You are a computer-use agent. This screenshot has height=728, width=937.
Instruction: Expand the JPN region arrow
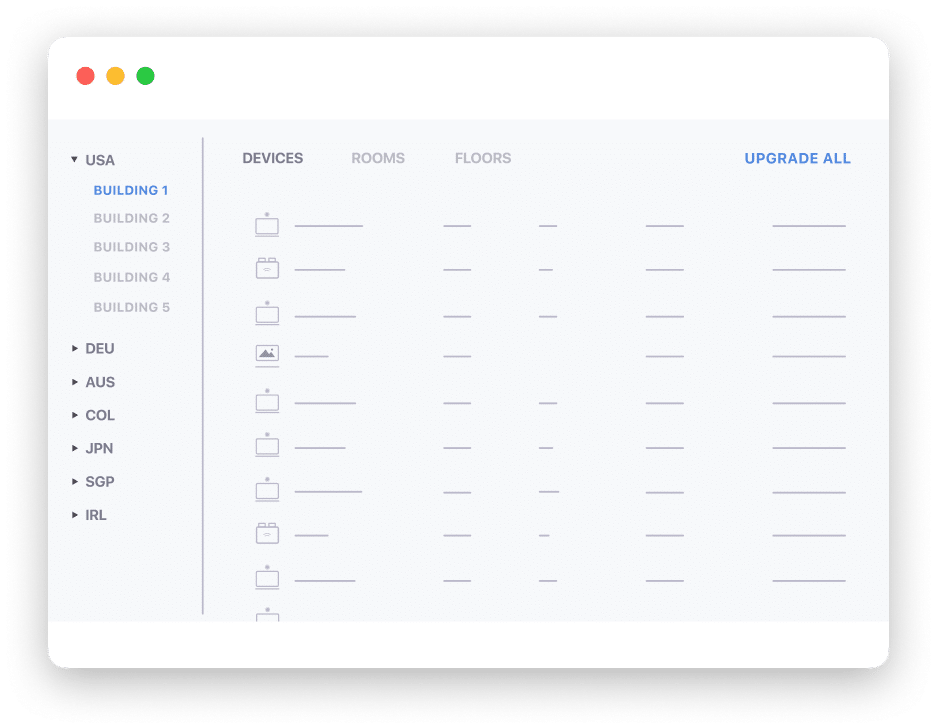[74, 448]
